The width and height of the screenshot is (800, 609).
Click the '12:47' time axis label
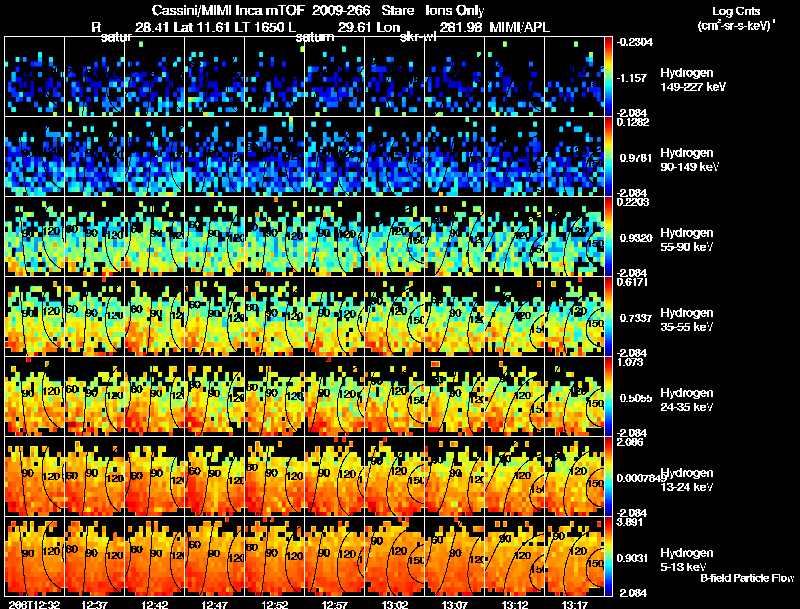[x=214, y=604]
